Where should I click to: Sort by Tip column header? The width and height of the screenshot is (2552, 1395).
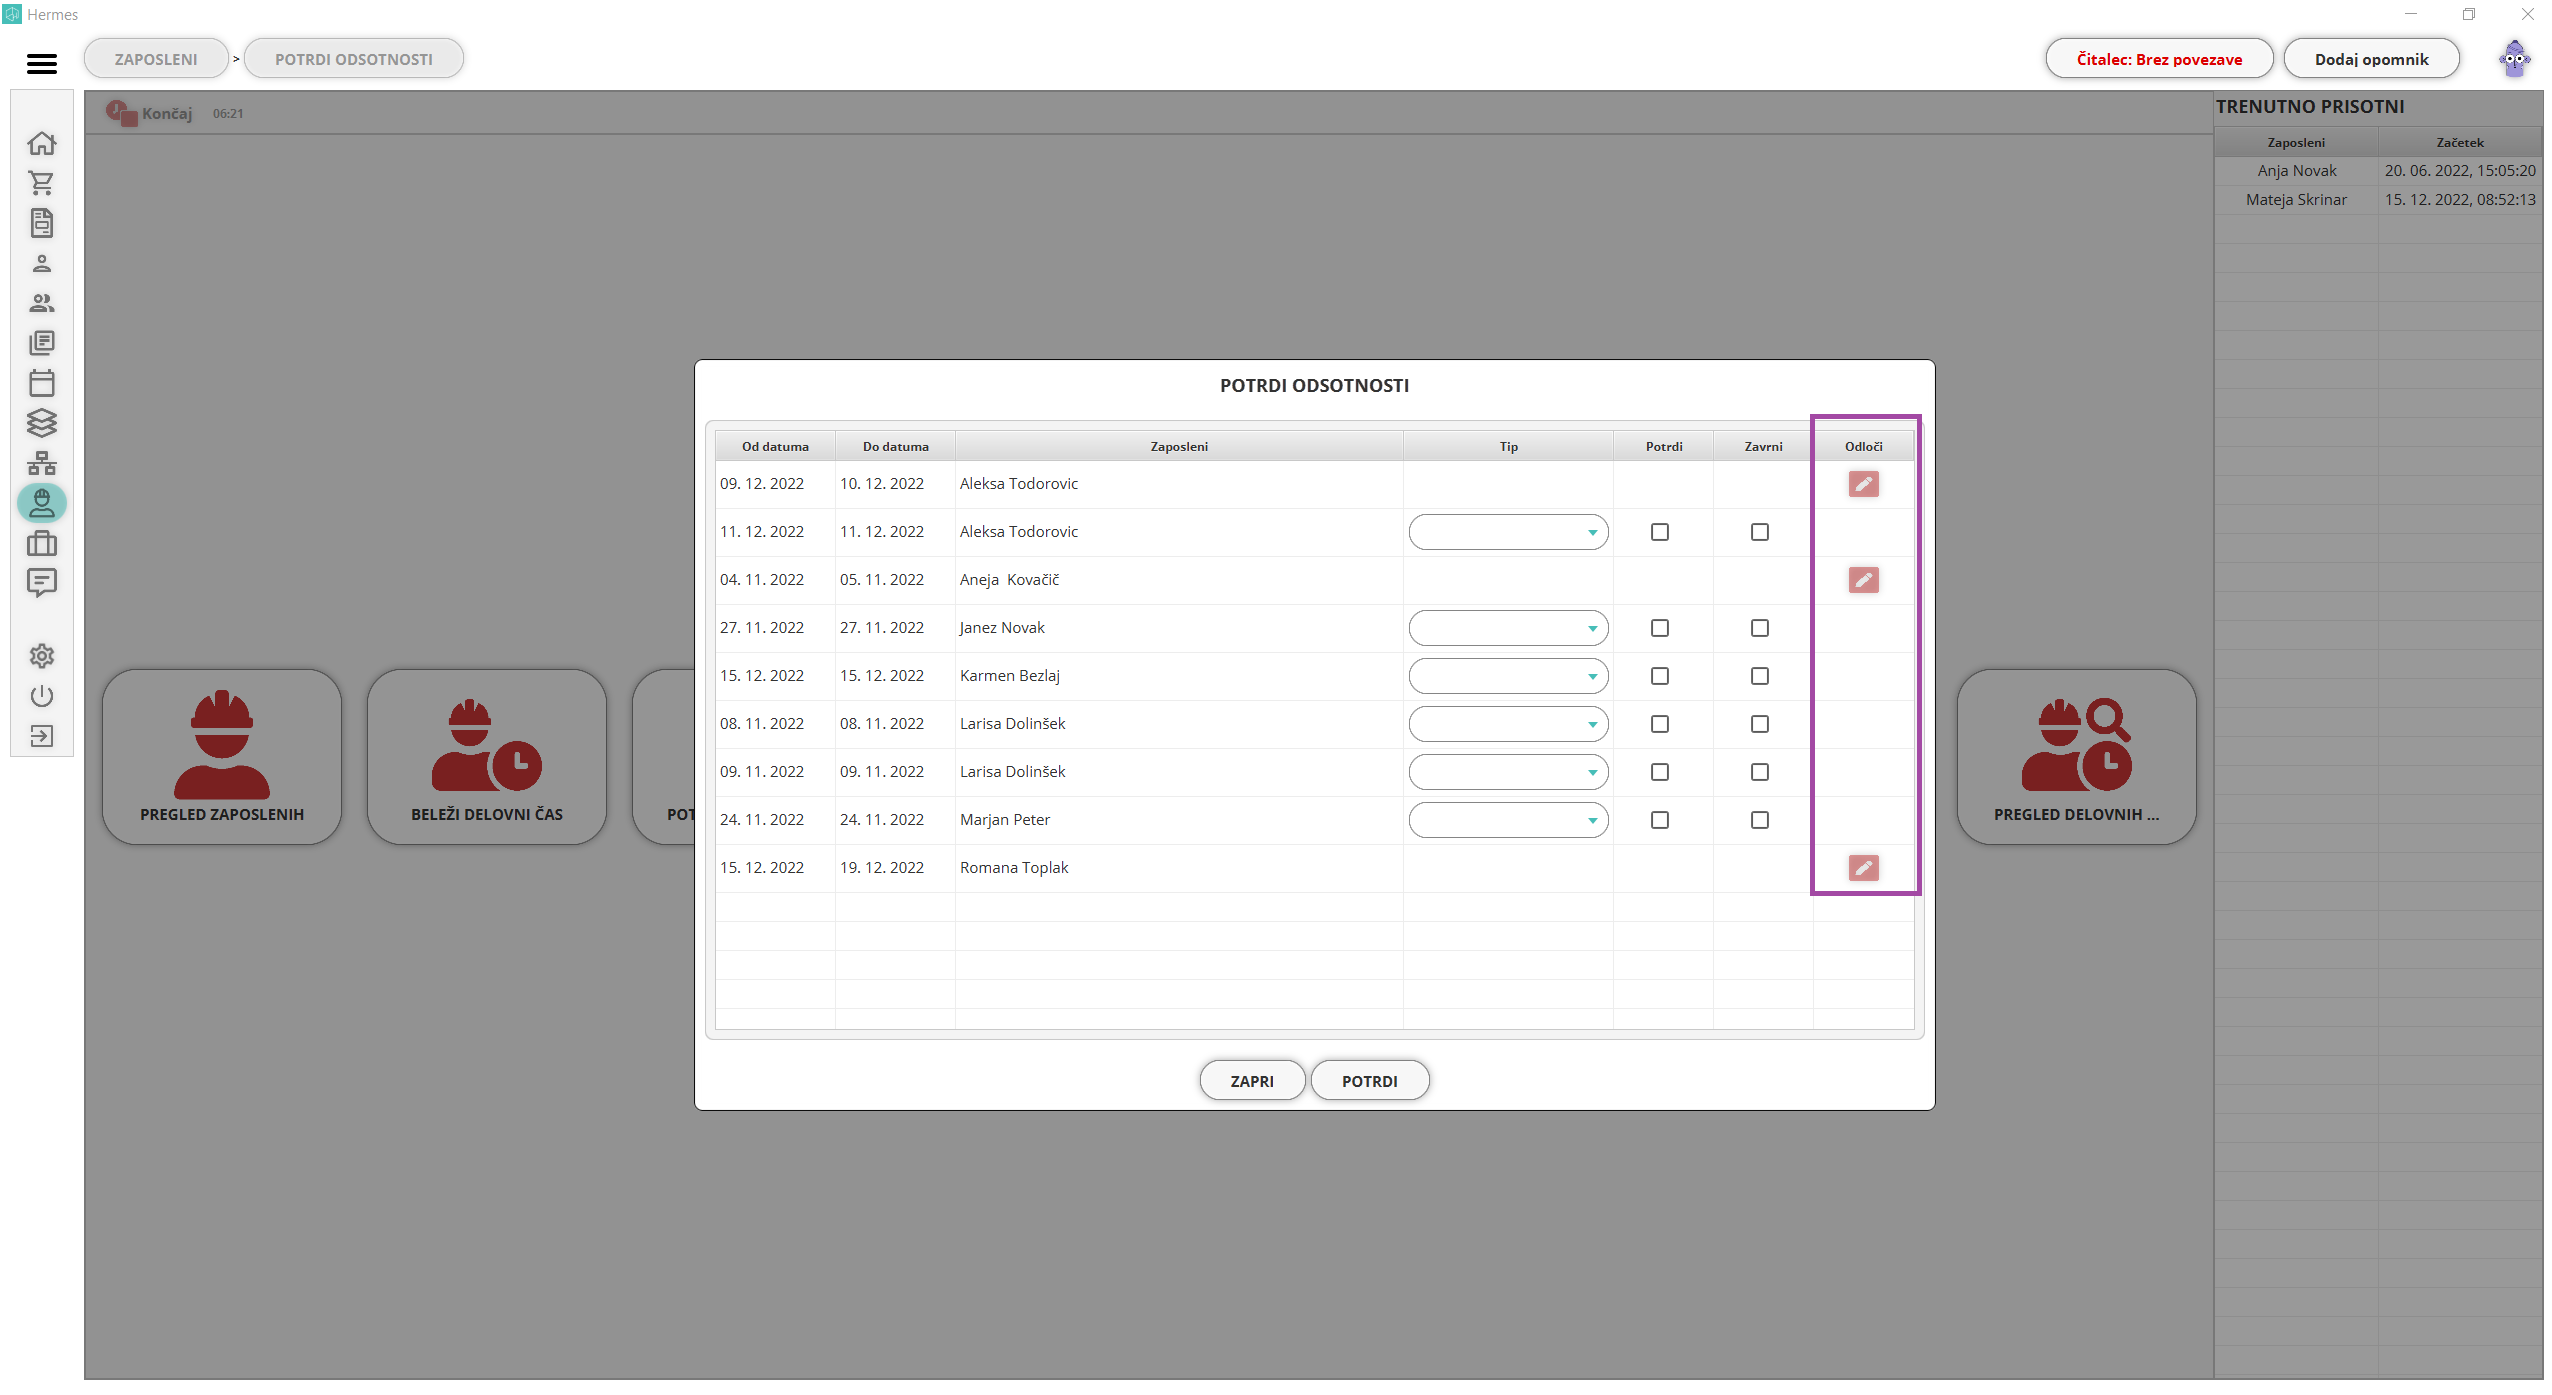[1508, 446]
